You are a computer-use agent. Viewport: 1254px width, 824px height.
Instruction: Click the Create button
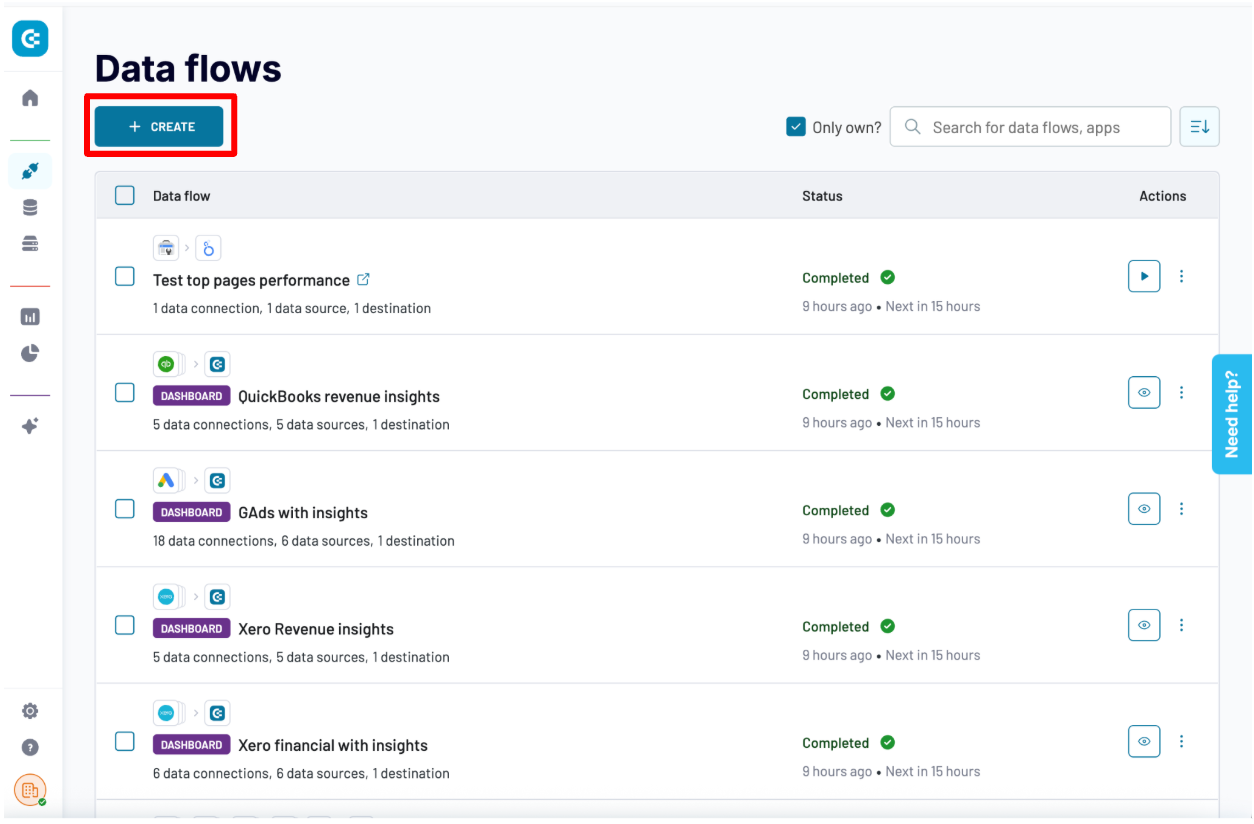click(x=160, y=127)
